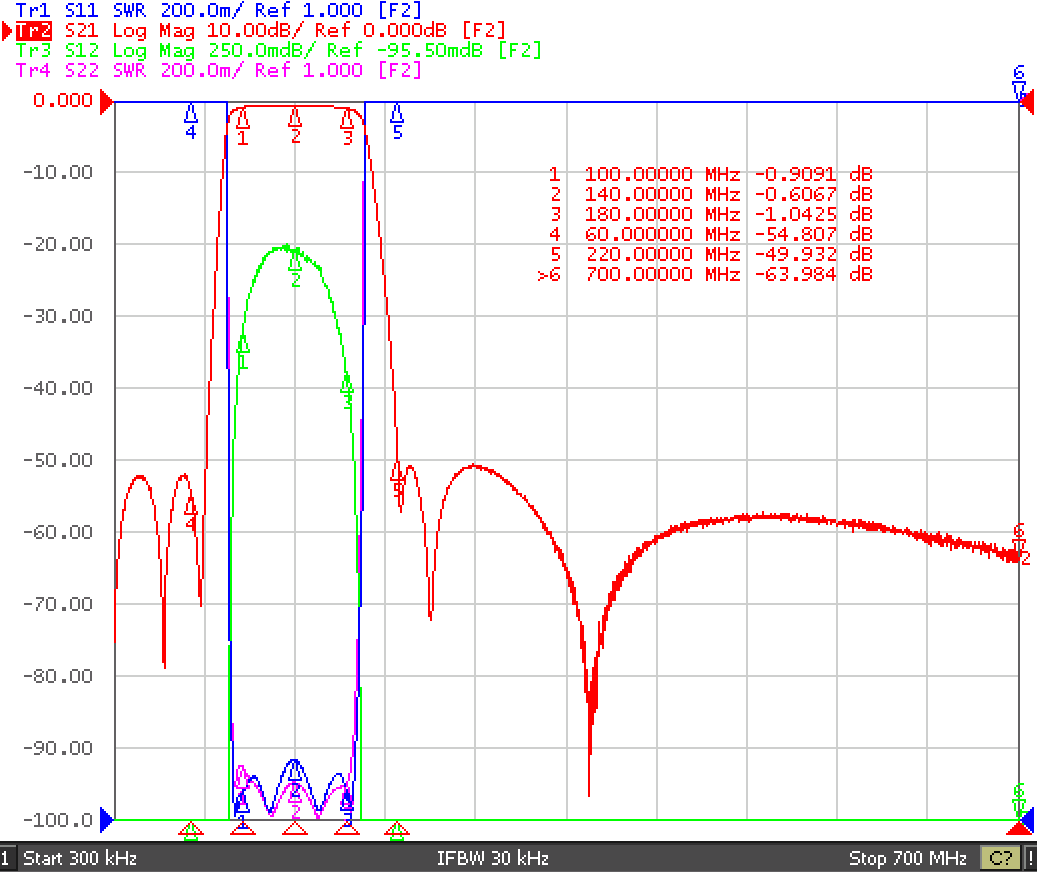The width and height of the screenshot is (1037, 872).
Task: Click red marker 2 at passband center
Action: click(295, 119)
